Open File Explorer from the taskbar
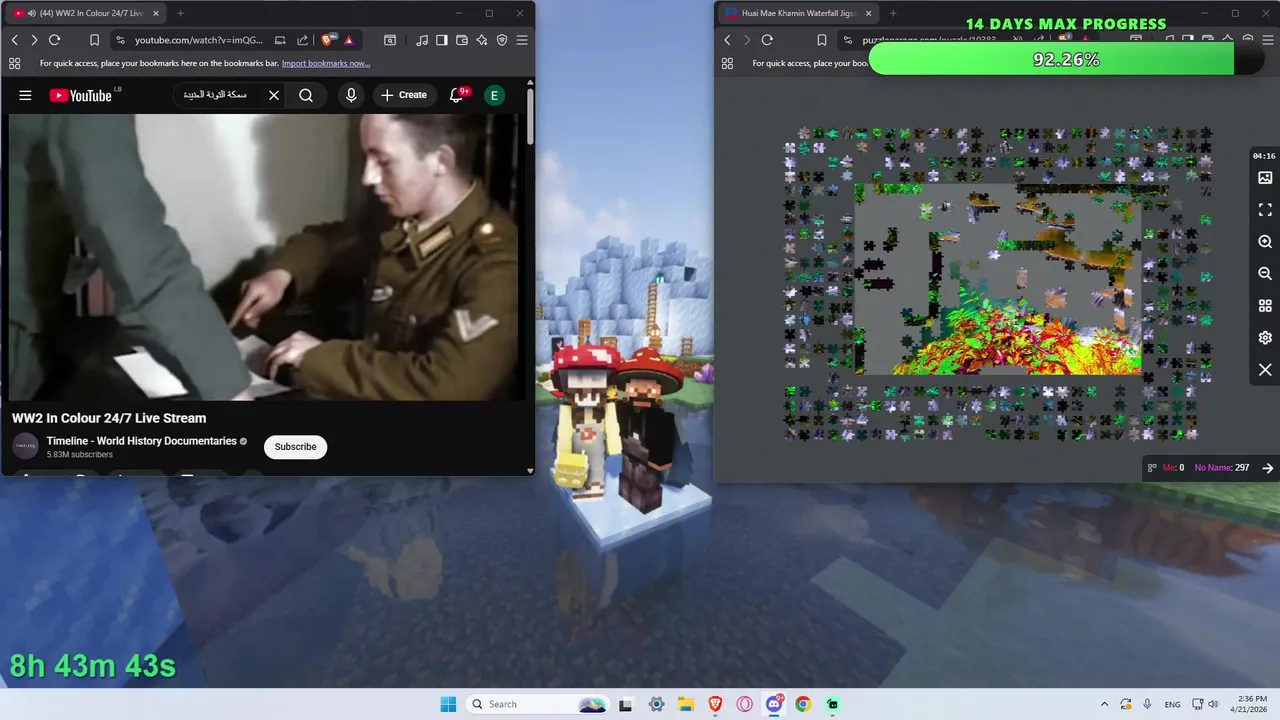The height and width of the screenshot is (720, 1280). click(686, 704)
